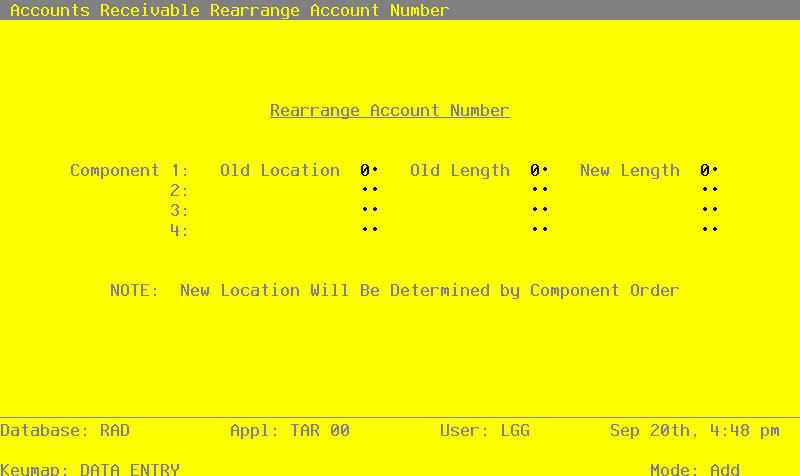The width and height of the screenshot is (800, 476).
Task: Click Component 1 Old Location field
Action: click(369, 170)
